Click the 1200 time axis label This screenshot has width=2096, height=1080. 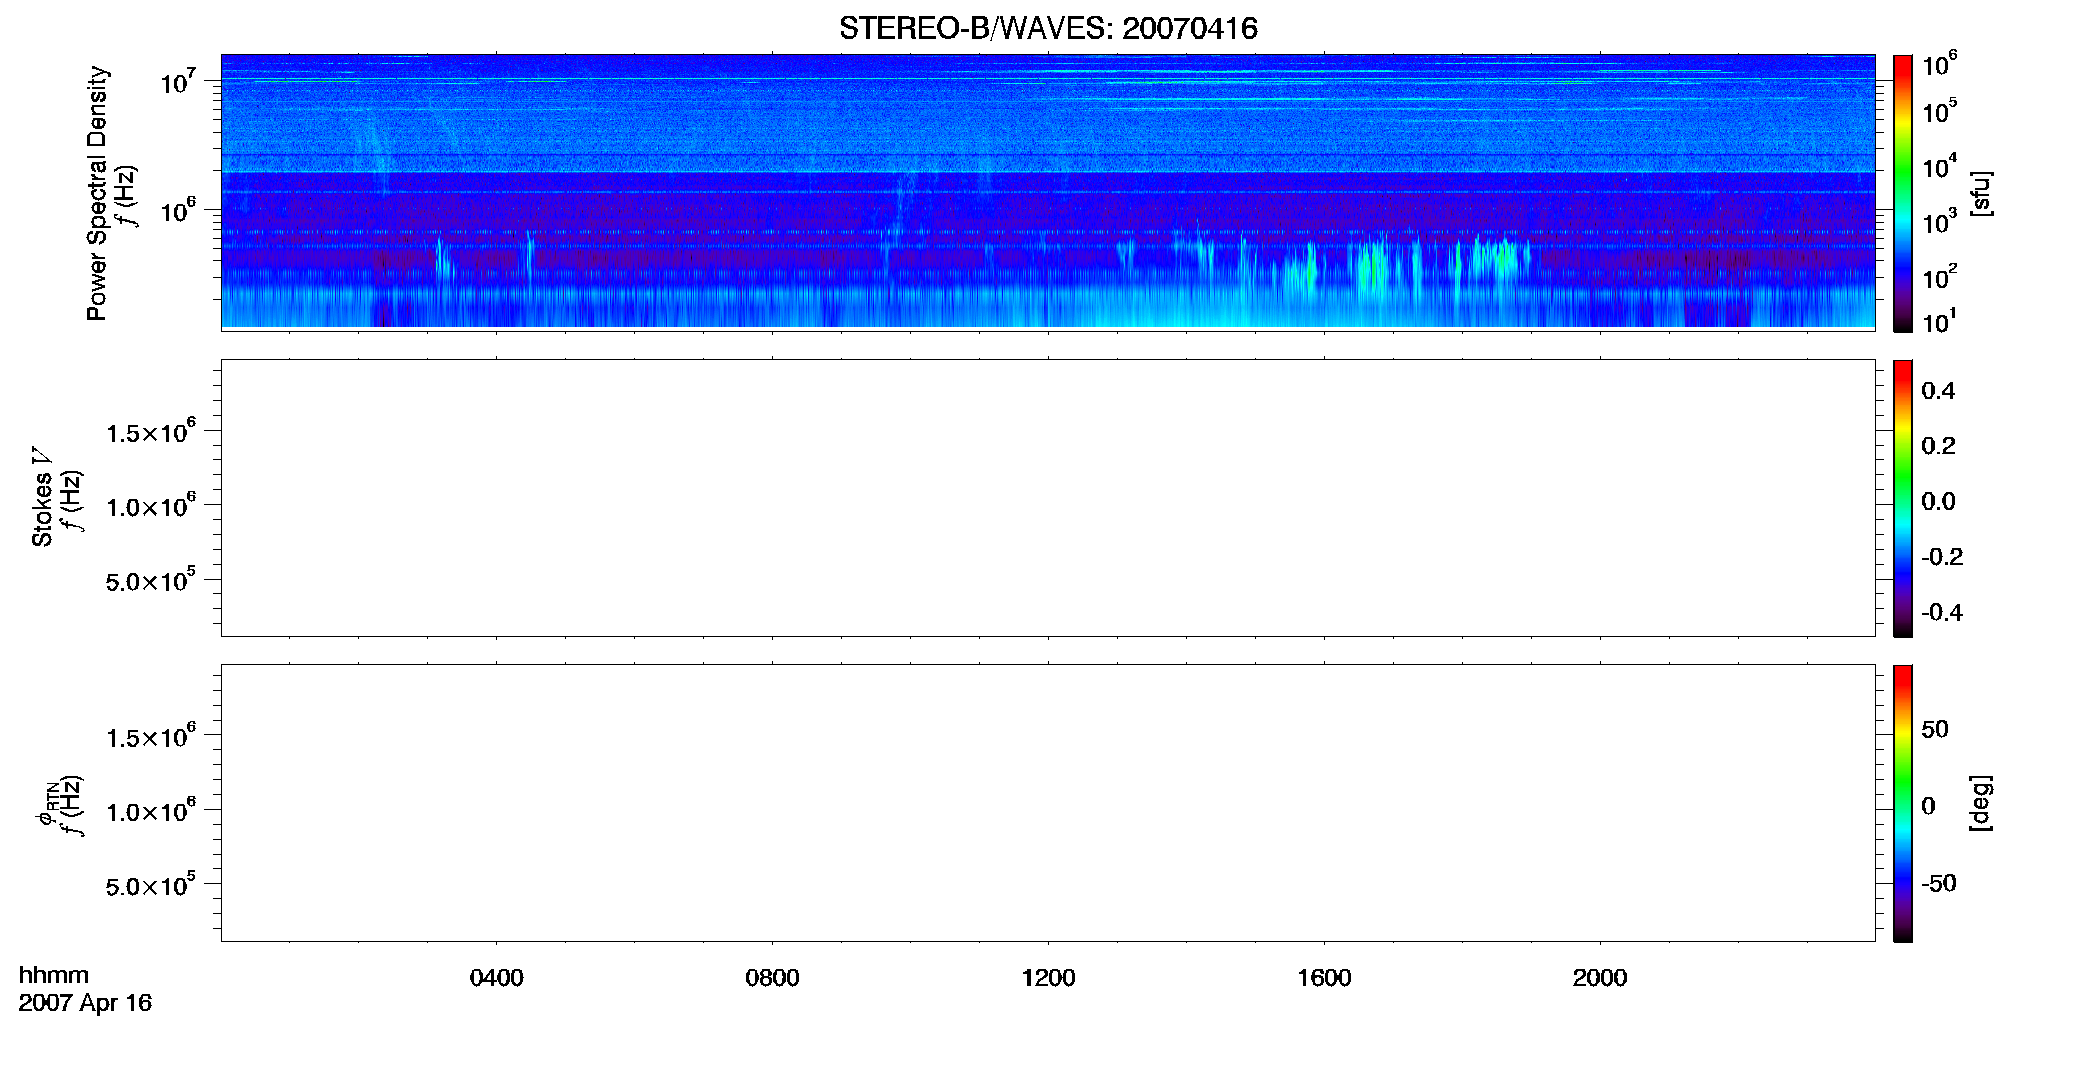click(1048, 978)
